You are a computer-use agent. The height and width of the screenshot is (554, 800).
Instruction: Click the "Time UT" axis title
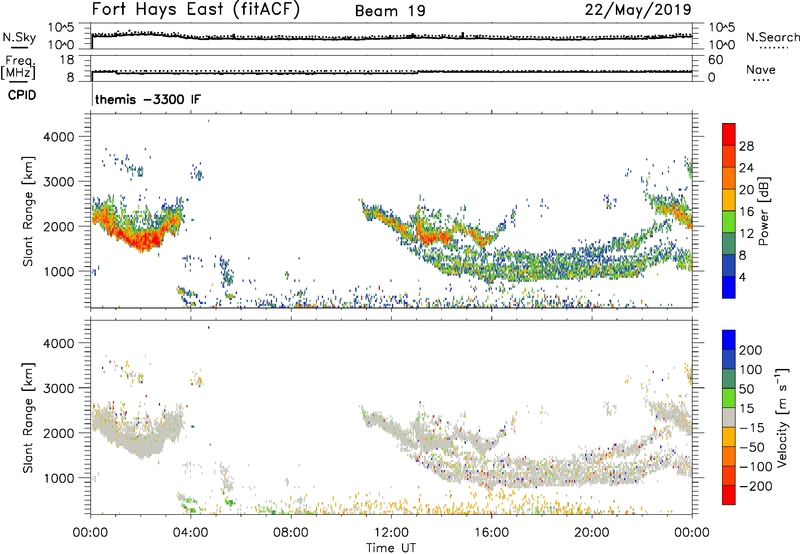[391, 548]
